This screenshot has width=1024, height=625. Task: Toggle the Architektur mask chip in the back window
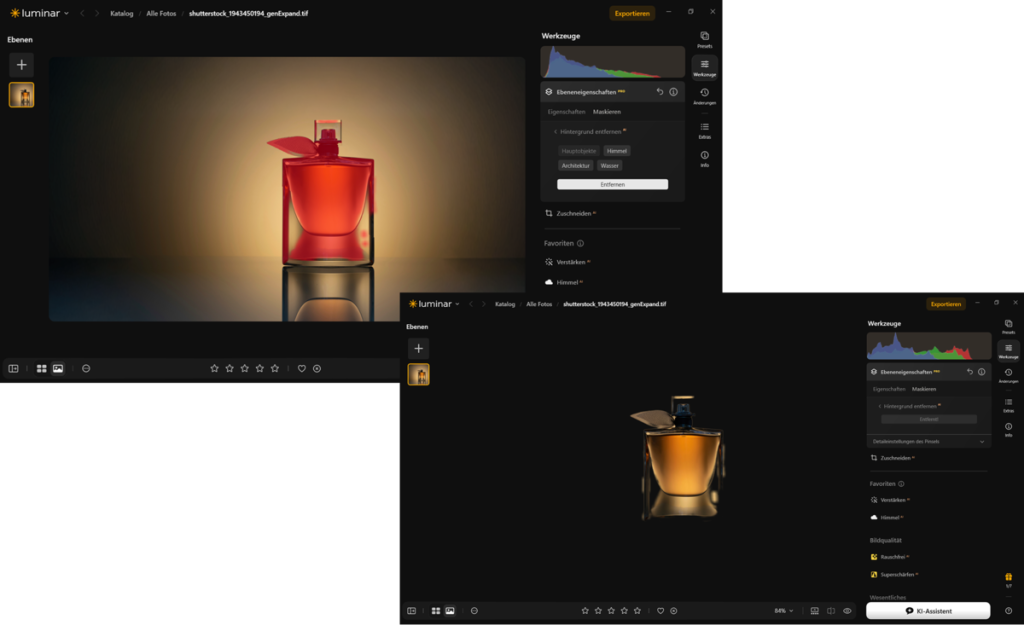point(575,166)
